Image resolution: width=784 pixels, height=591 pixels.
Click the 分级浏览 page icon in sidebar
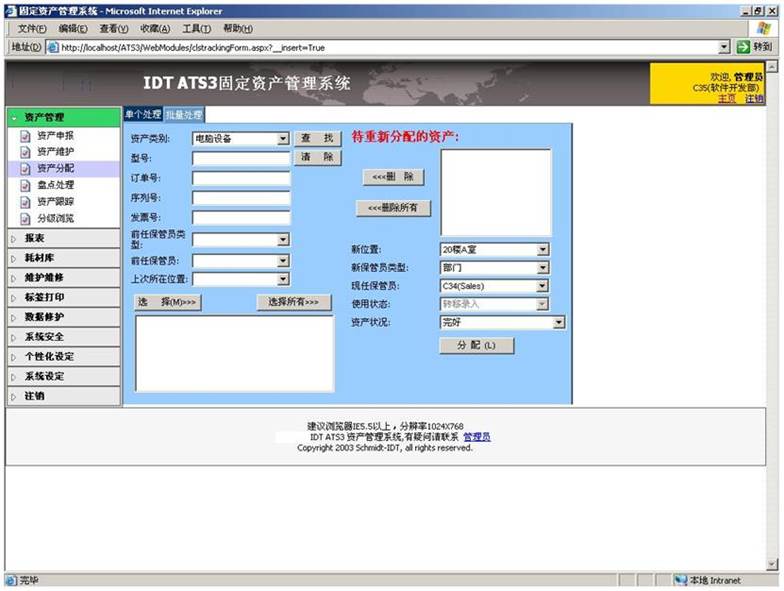(26, 218)
